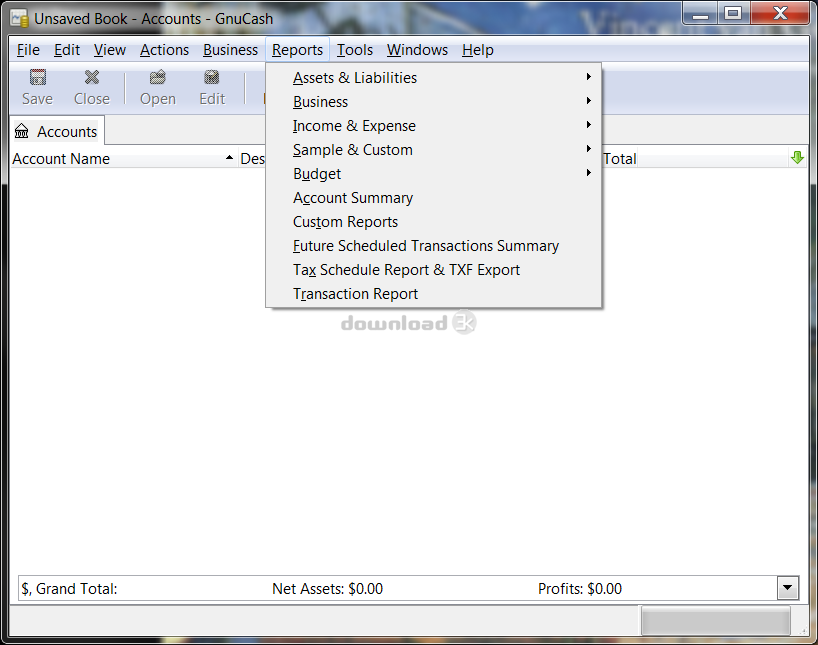The height and width of the screenshot is (645, 818).
Task: Click the bank icon on Accounts tab
Action: click(22, 131)
